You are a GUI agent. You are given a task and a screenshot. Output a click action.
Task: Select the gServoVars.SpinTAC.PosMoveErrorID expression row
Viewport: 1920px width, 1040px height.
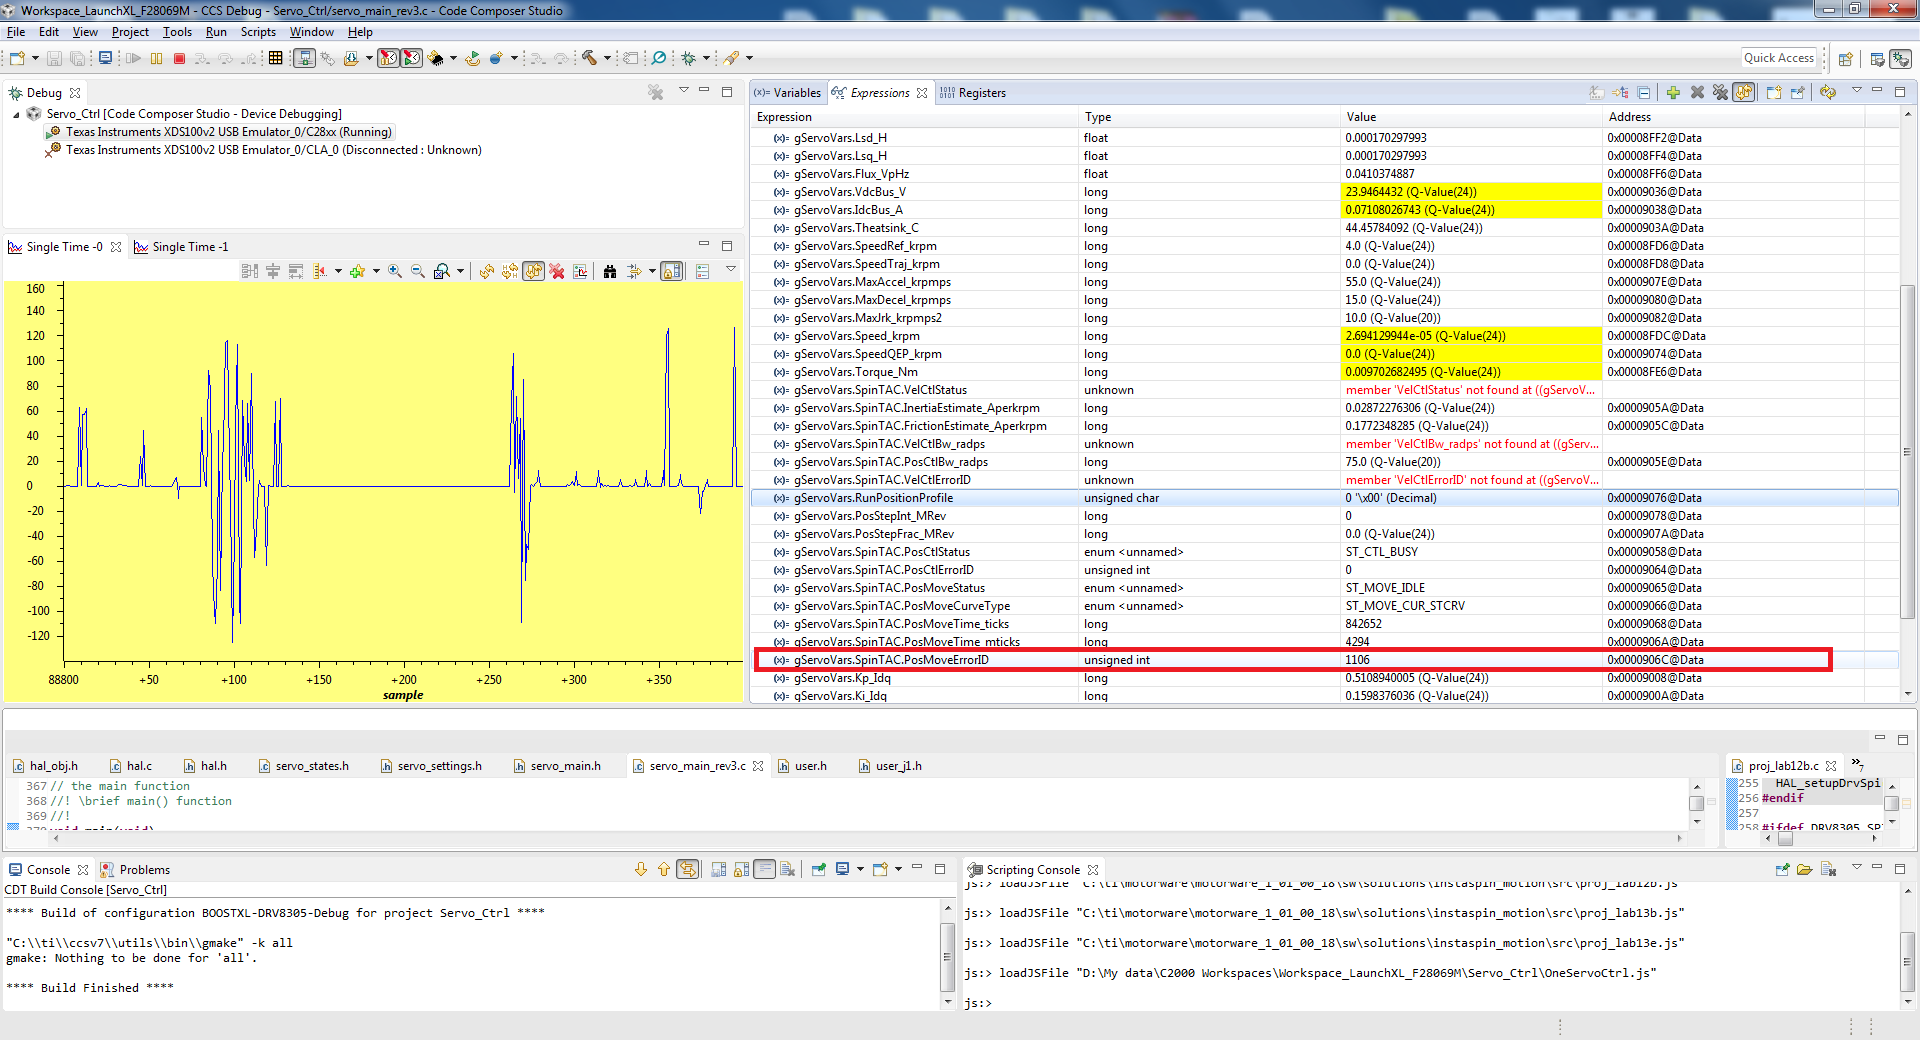click(891, 660)
